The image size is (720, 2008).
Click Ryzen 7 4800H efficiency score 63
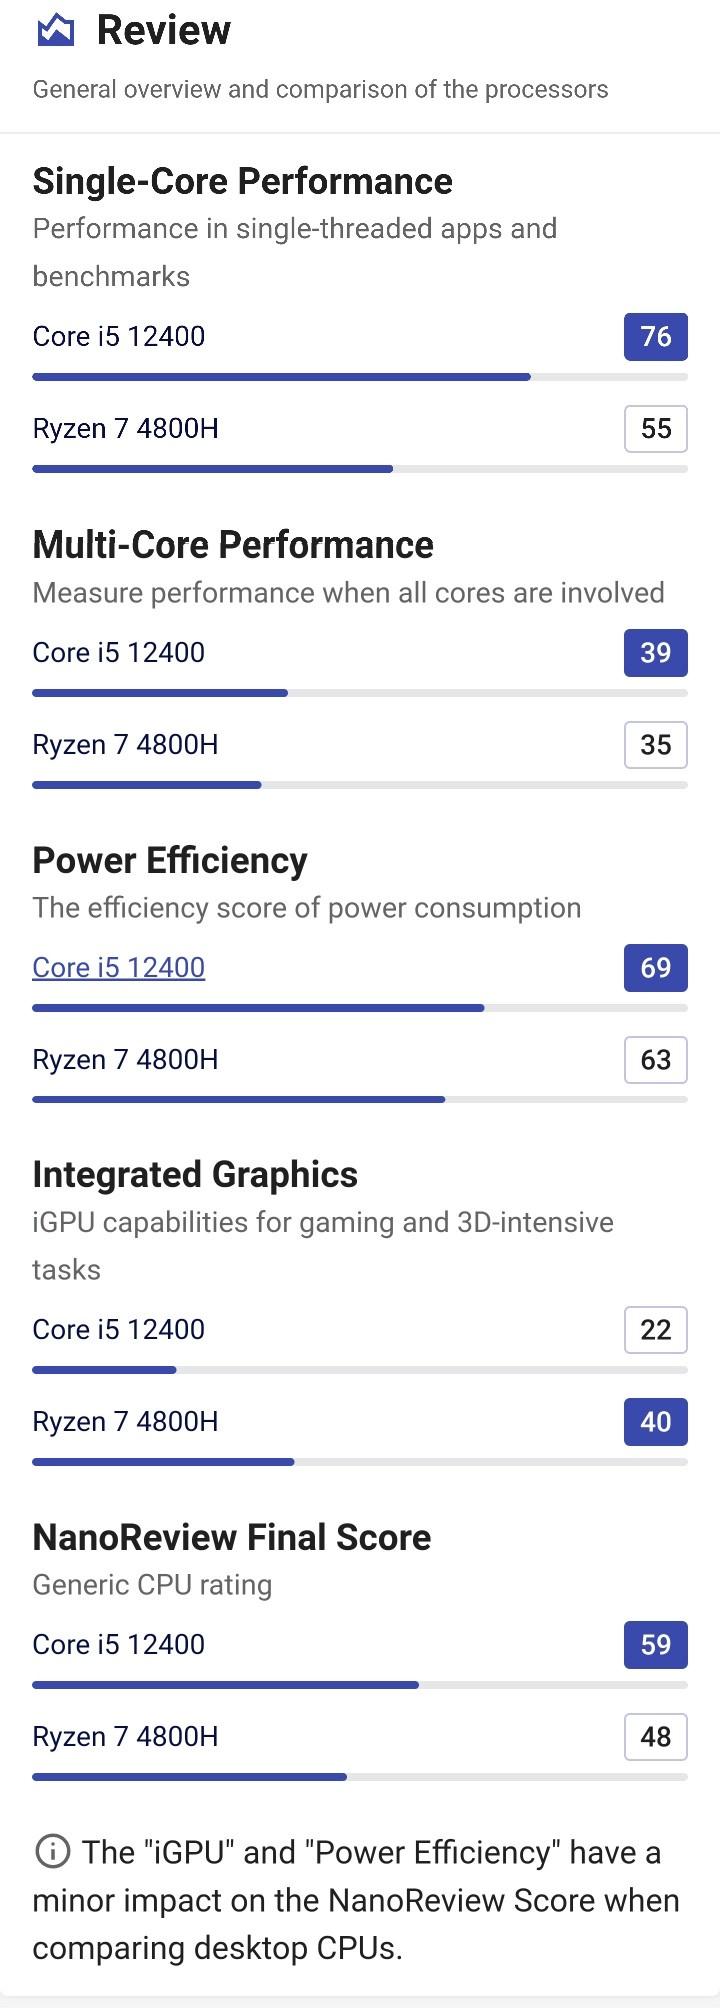click(x=655, y=1060)
